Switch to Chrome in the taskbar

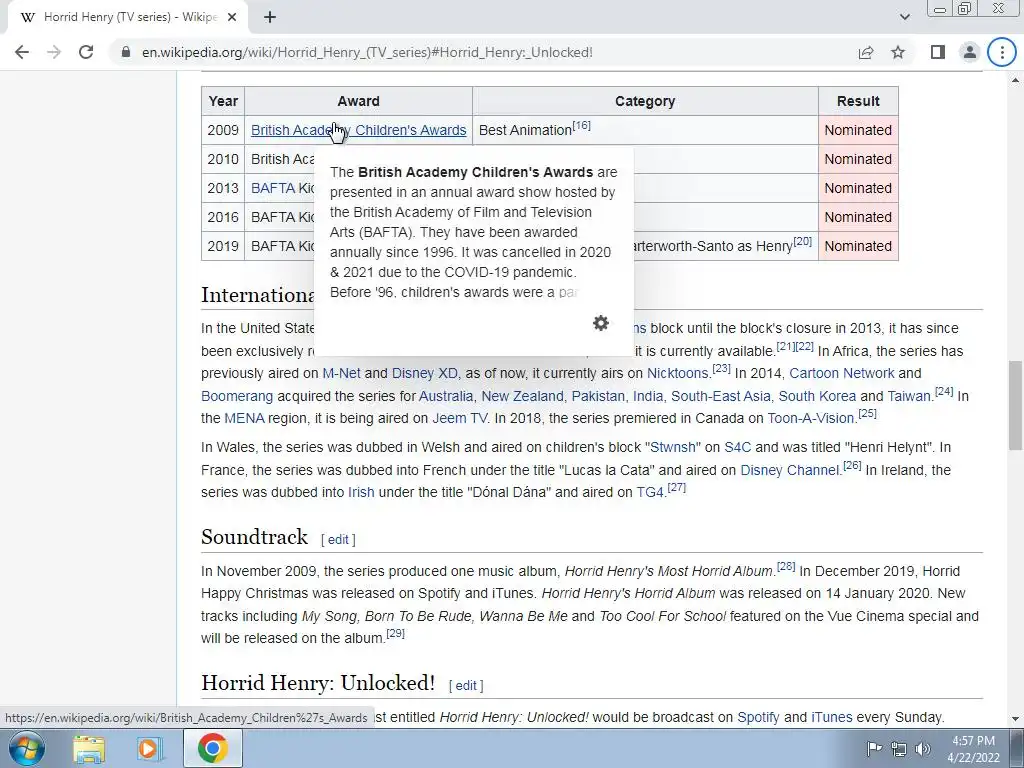coord(212,748)
